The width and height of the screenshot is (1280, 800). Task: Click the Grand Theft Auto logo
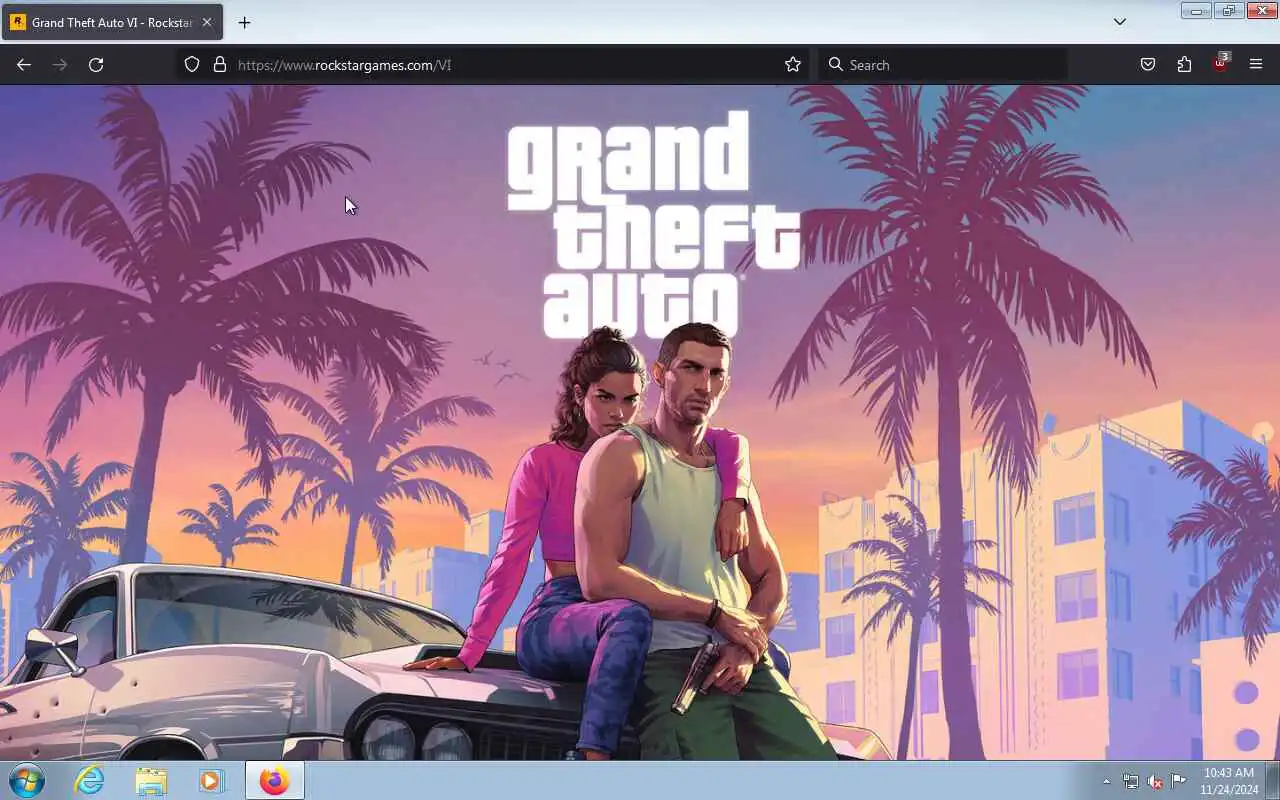point(654,225)
